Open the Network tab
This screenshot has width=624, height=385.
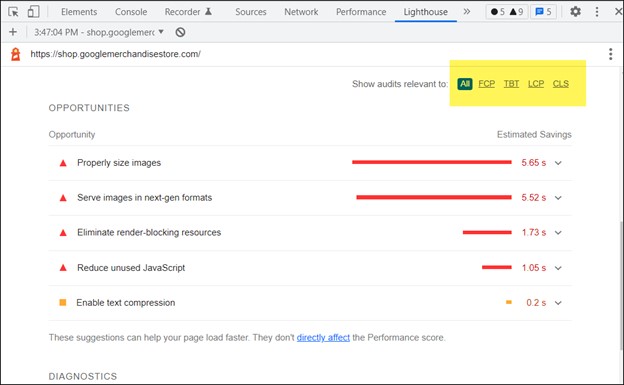point(301,12)
